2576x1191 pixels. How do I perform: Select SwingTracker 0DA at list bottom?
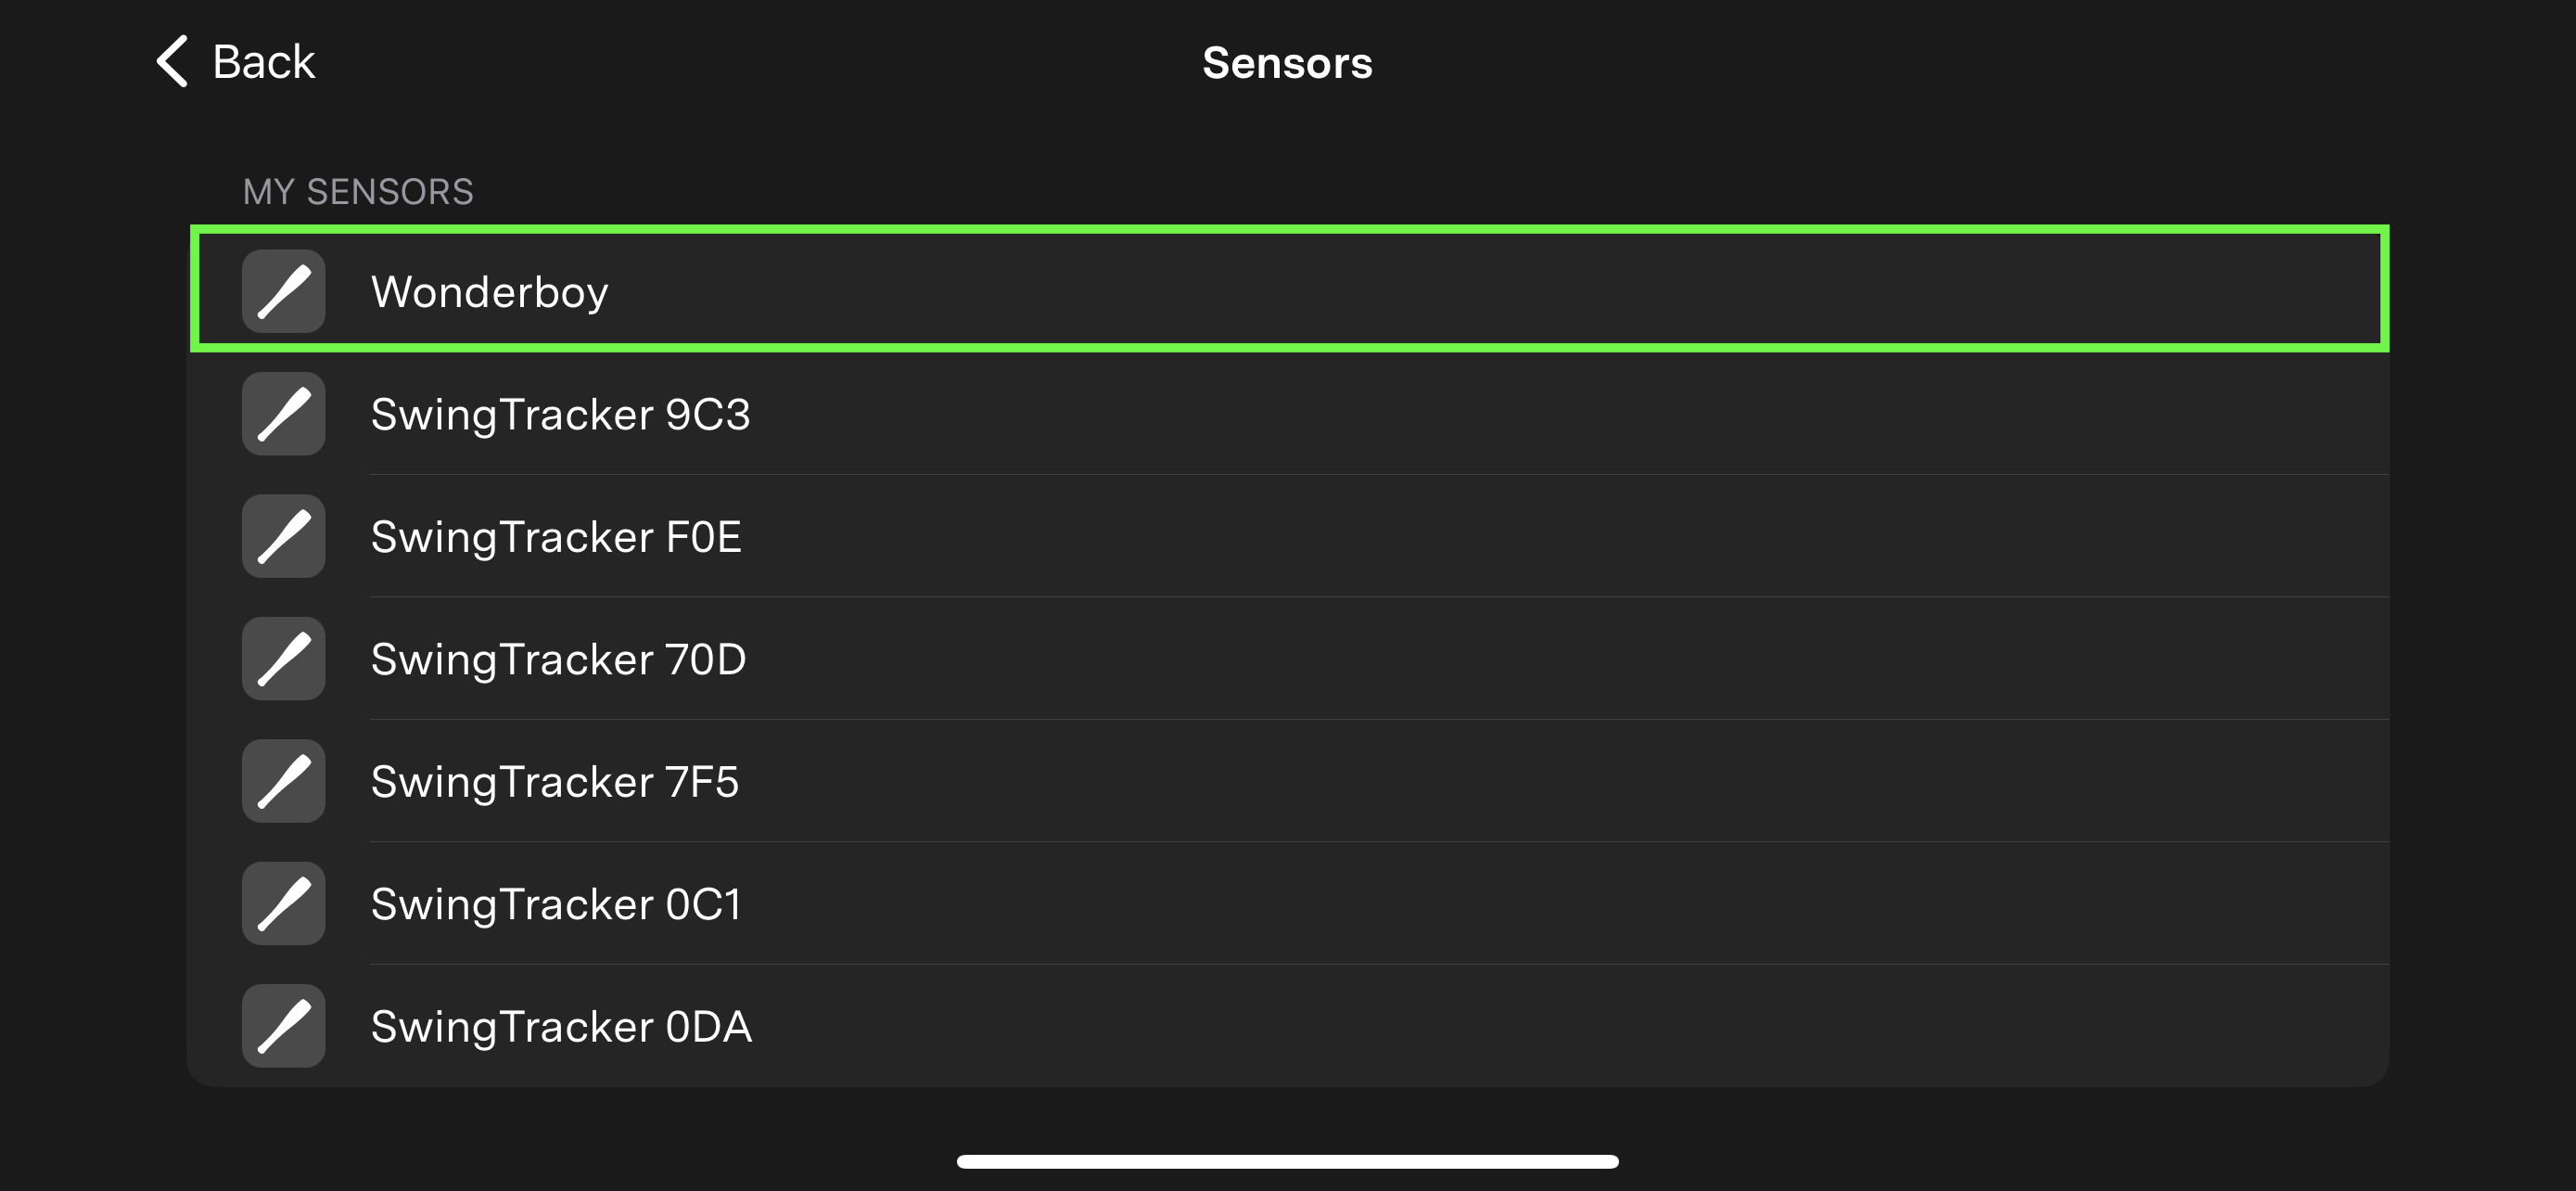click(561, 1027)
